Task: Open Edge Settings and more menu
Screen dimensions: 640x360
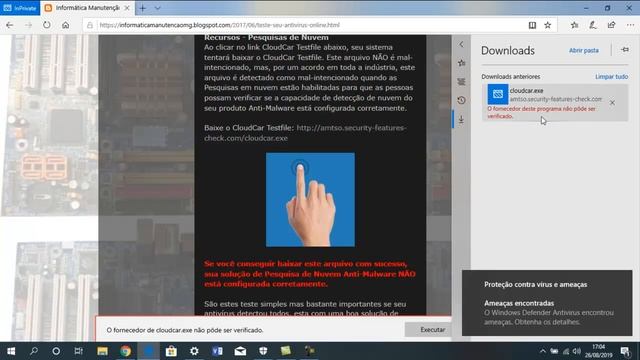Action: pos(630,25)
